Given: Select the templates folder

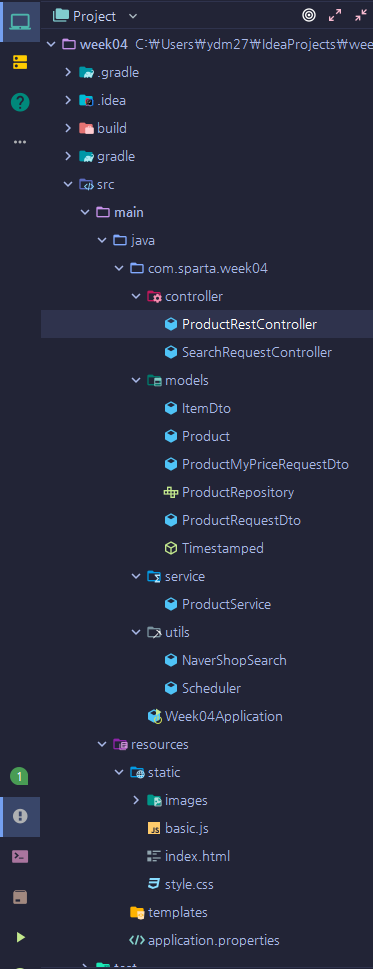Looking at the screenshot, I should [x=178, y=913].
